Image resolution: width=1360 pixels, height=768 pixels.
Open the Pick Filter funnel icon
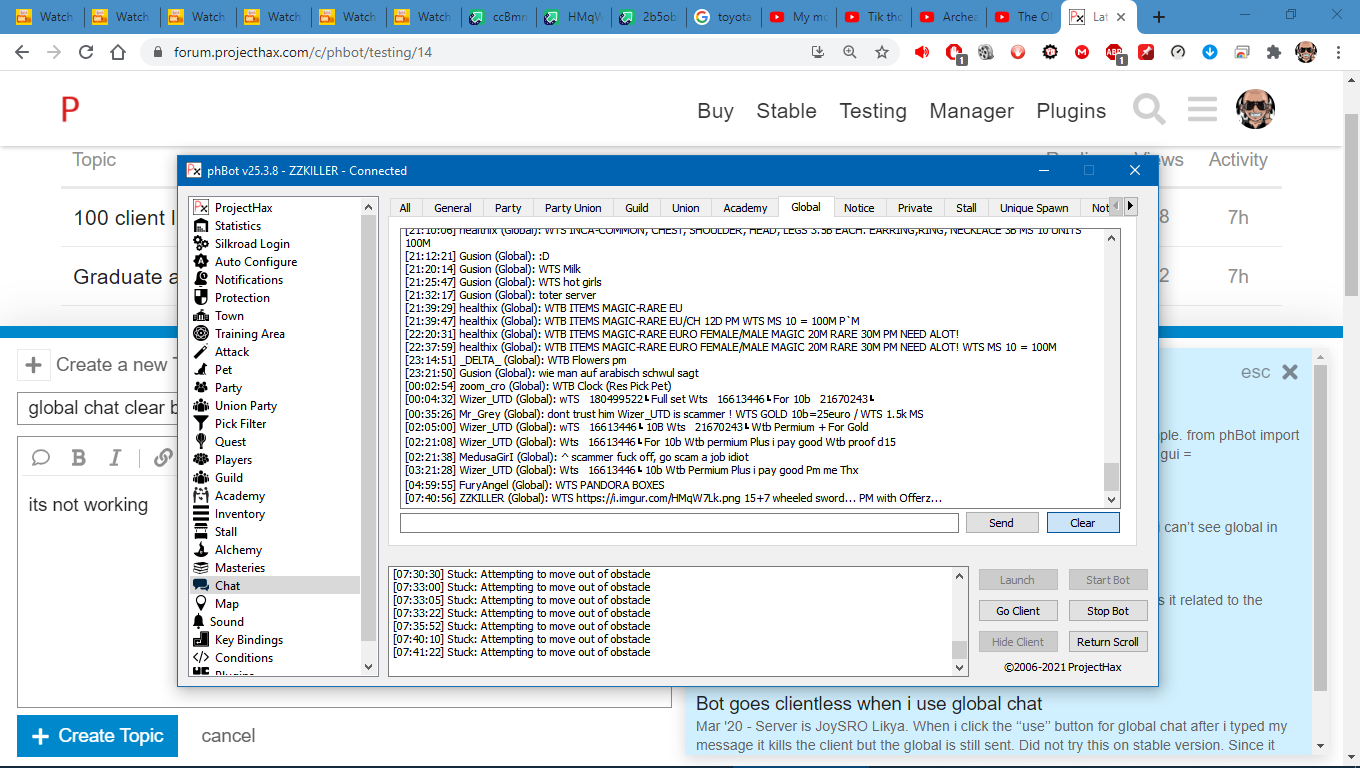(x=200, y=424)
